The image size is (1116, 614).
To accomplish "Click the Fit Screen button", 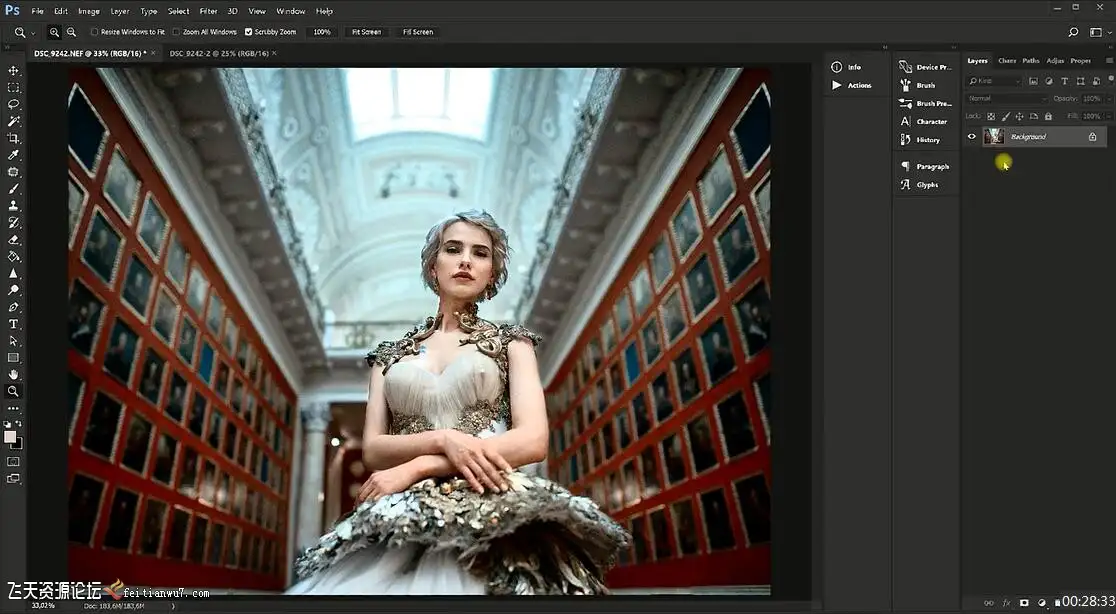I will 366,32.
